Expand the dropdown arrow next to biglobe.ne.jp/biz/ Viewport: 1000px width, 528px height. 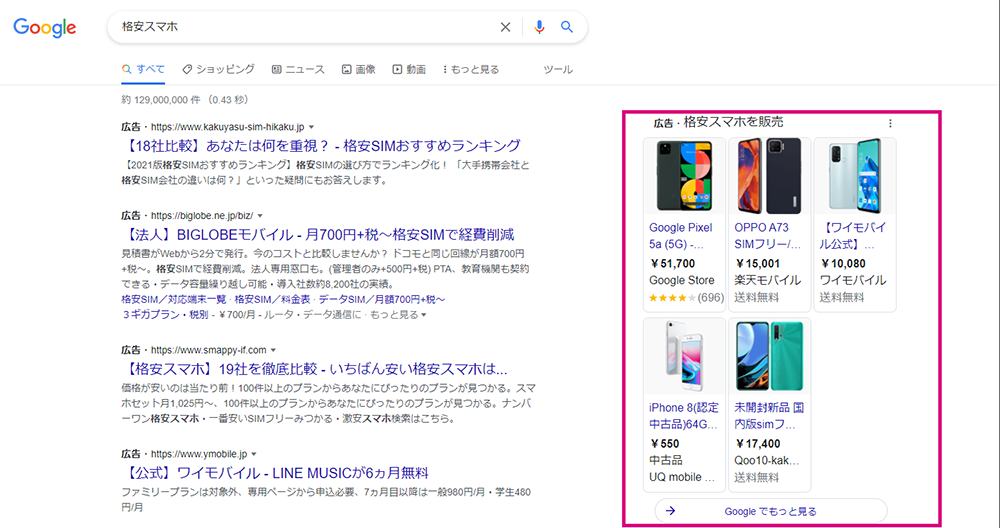tap(260, 216)
